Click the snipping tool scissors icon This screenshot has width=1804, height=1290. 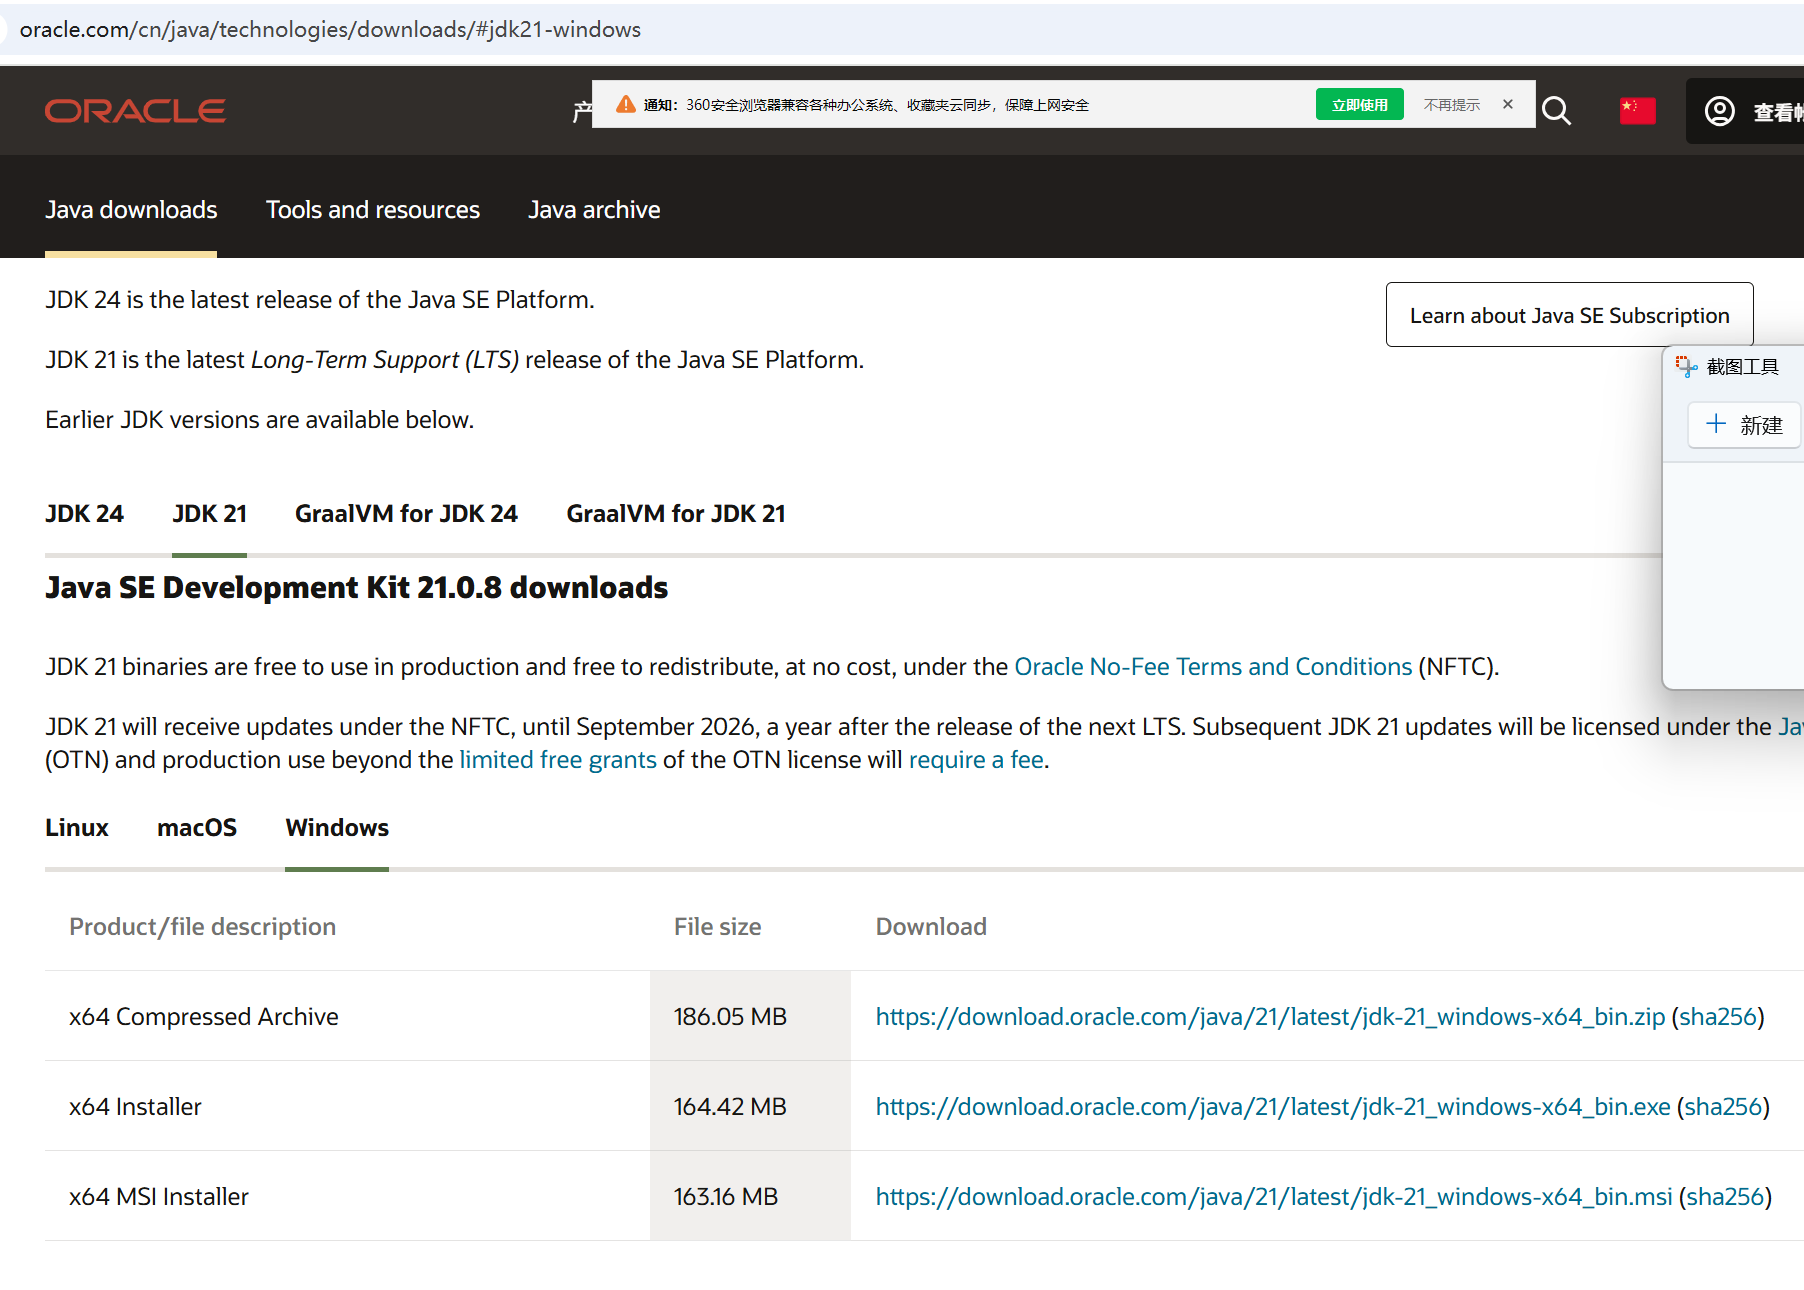(x=1686, y=367)
